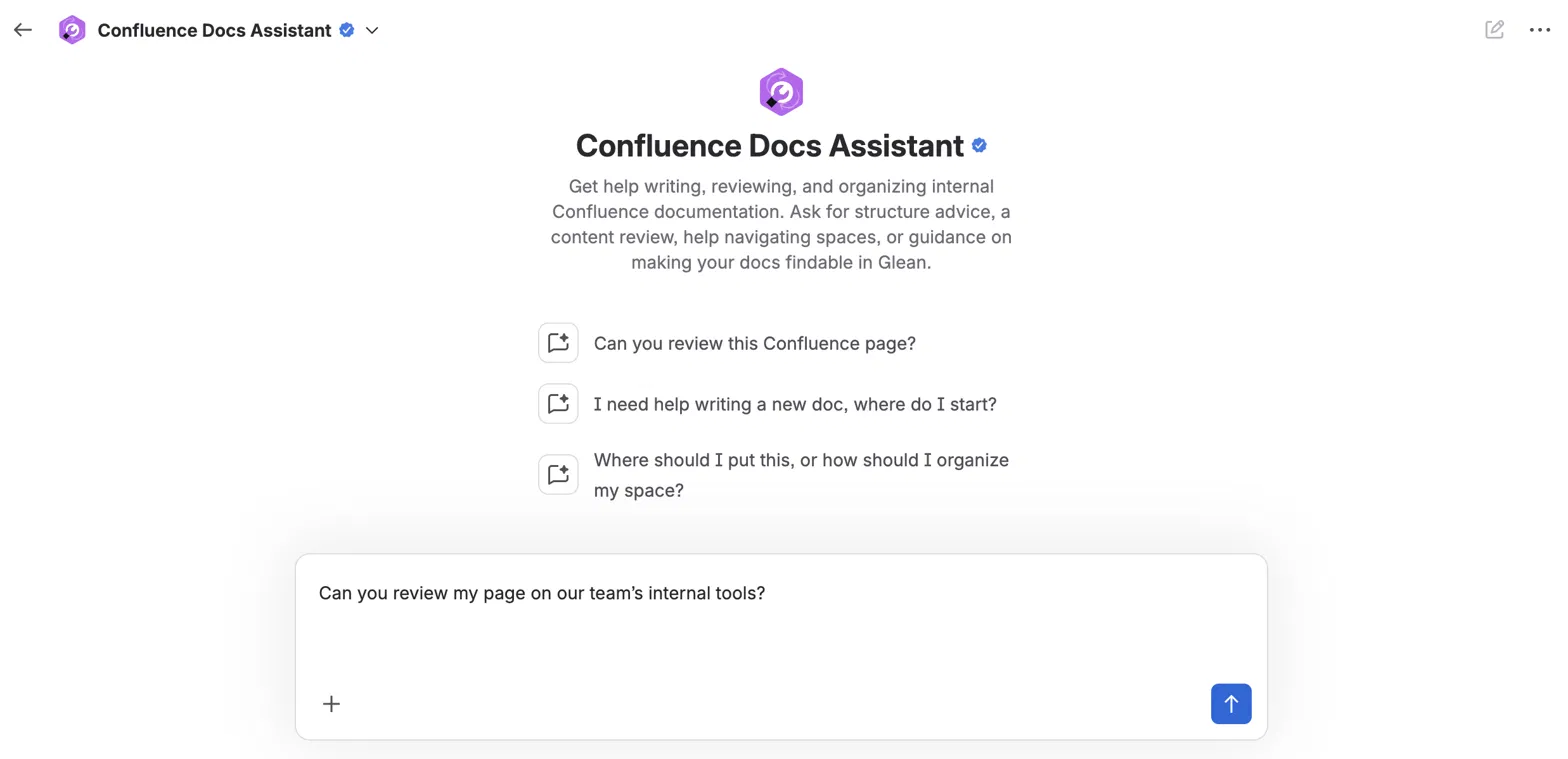1568x759 pixels.
Task: Click the assistant description paragraph text
Action: [x=781, y=225]
